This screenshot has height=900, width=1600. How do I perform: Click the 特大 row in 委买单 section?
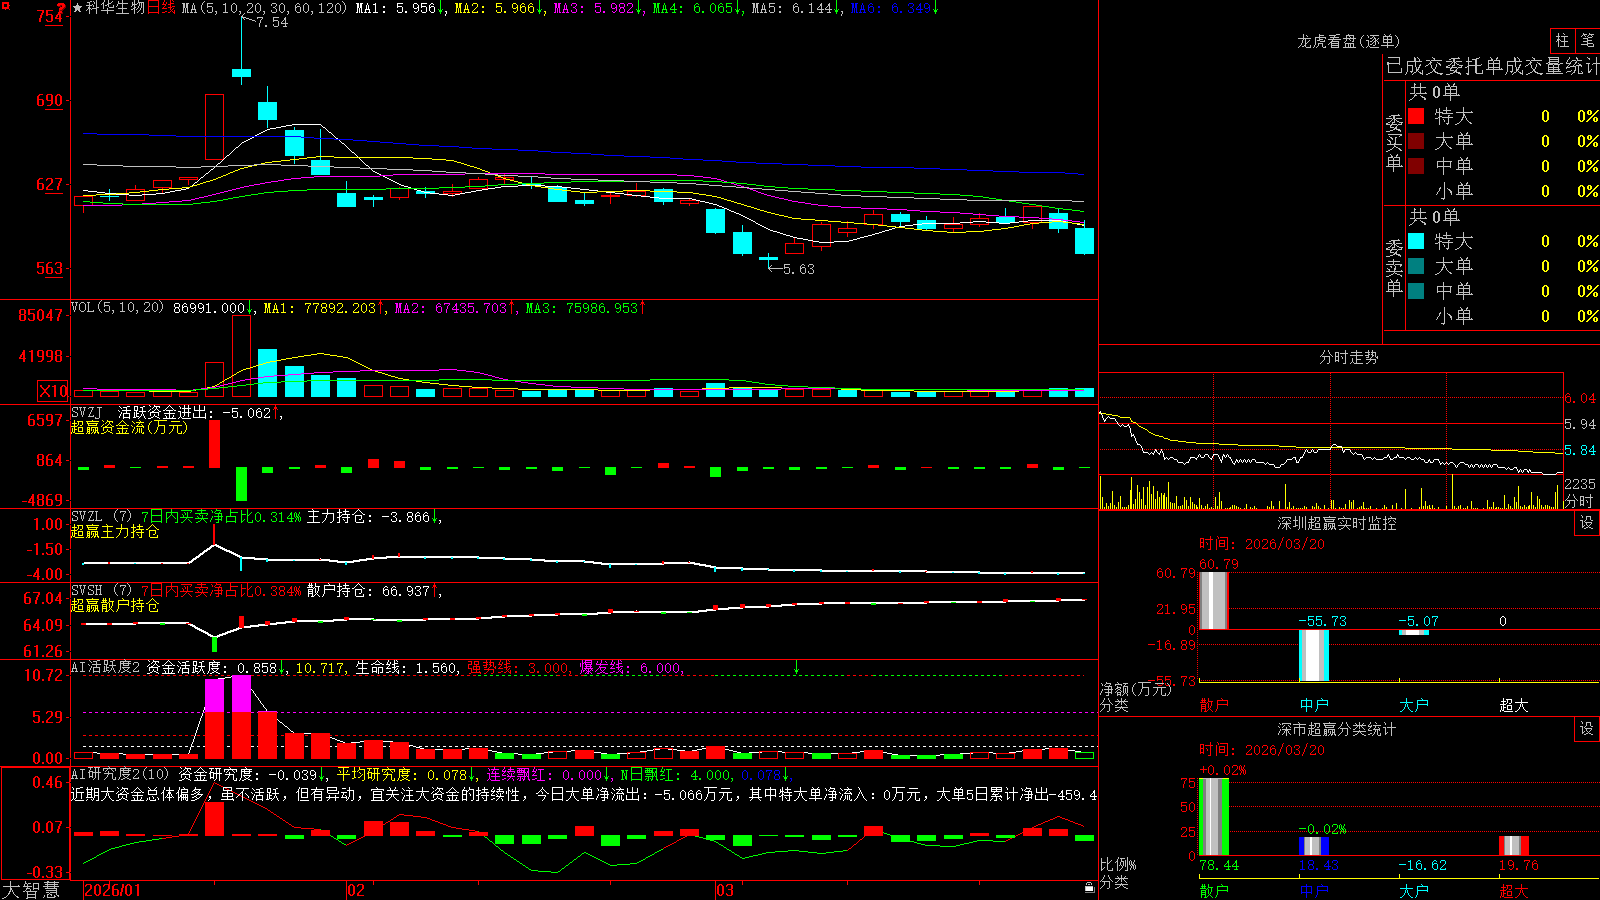(1503, 116)
